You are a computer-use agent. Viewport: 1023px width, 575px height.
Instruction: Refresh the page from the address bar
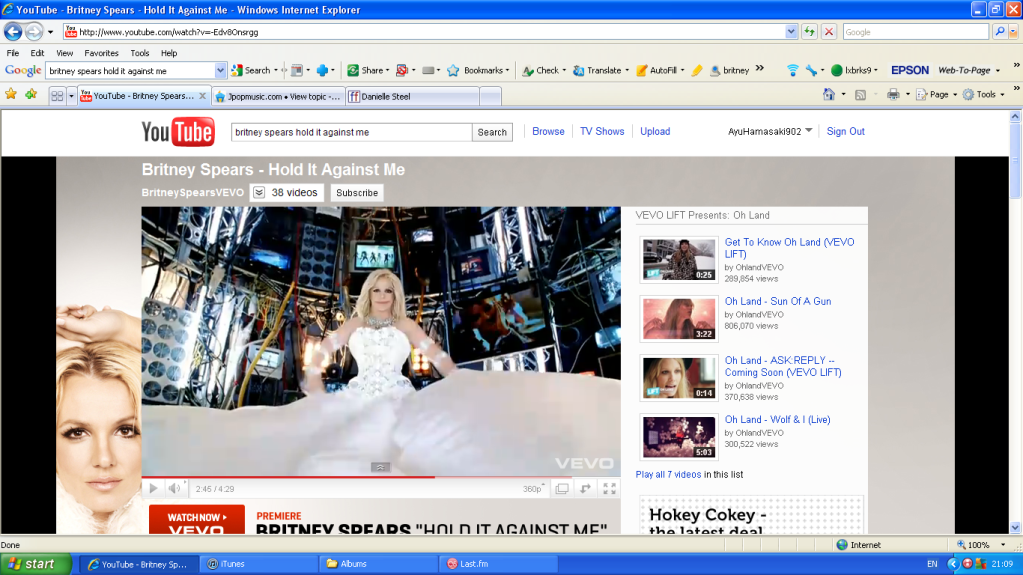click(x=809, y=31)
